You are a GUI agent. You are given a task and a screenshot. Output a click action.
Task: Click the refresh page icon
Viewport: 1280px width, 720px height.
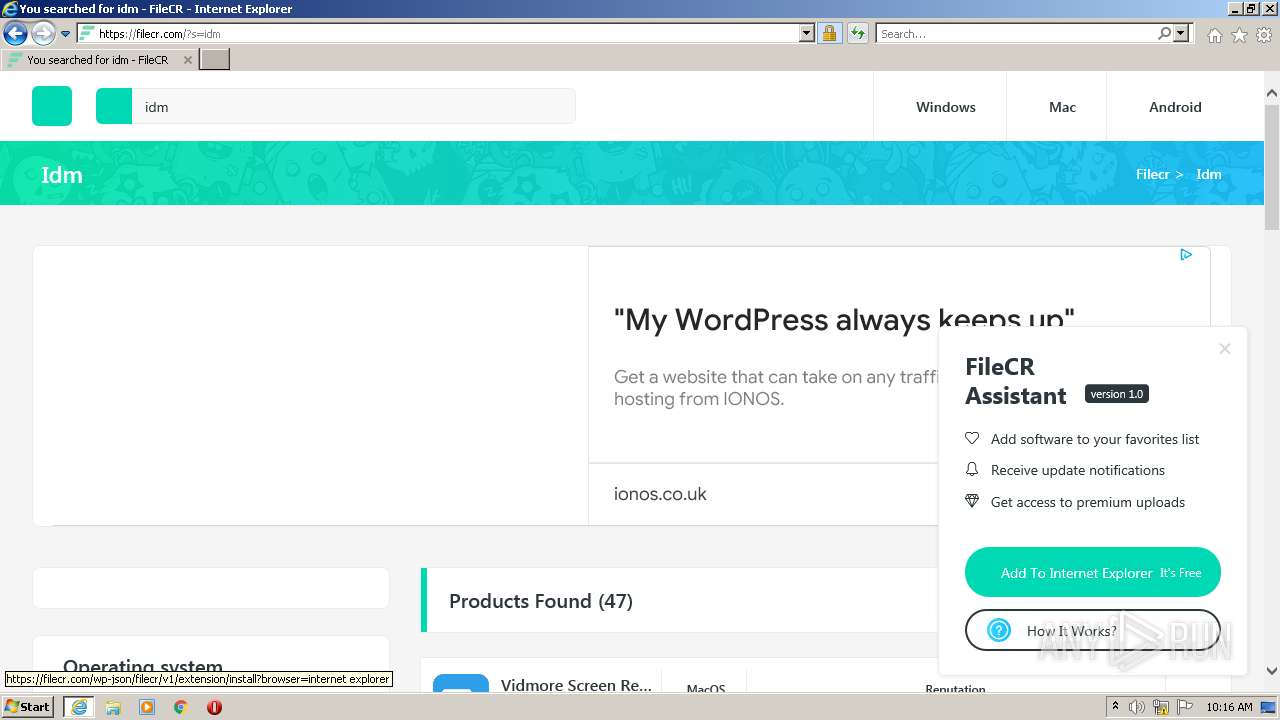coord(857,34)
